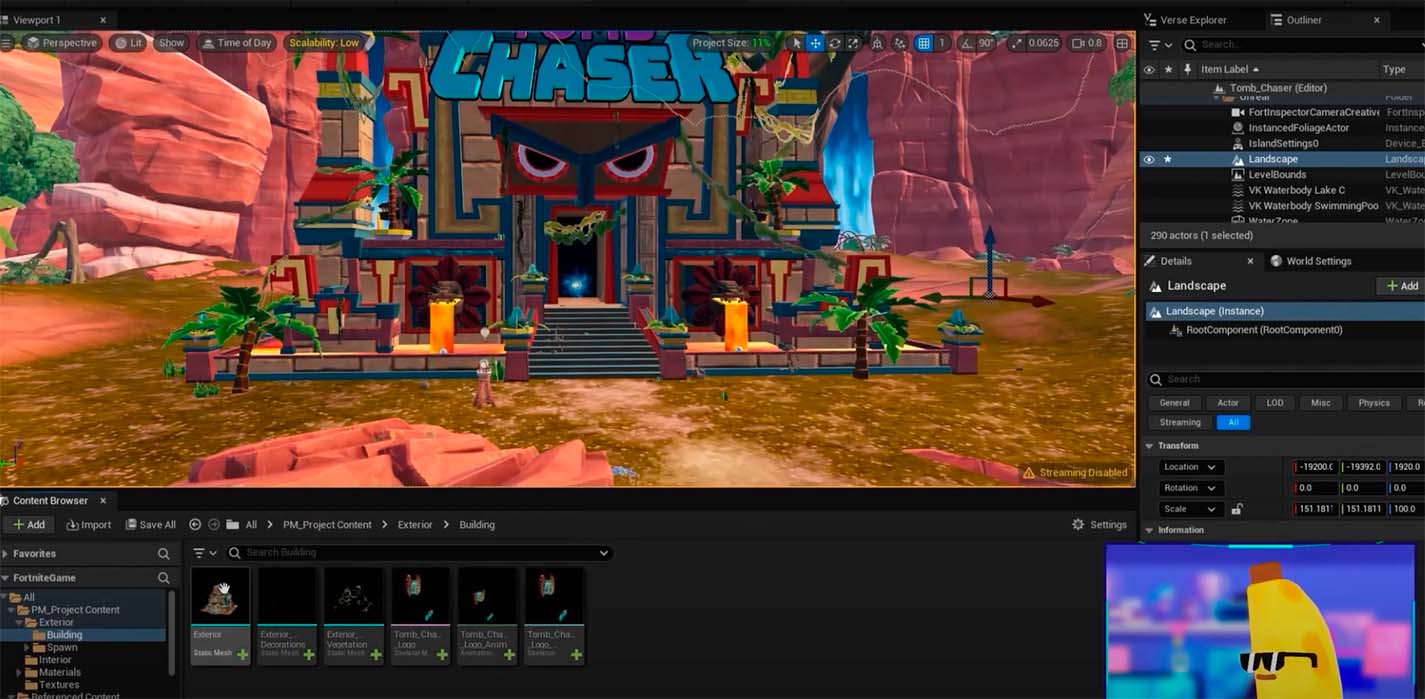
Task: Open the Outliner filter dropdown
Action: pyautogui.click(x=1160, y=45)
